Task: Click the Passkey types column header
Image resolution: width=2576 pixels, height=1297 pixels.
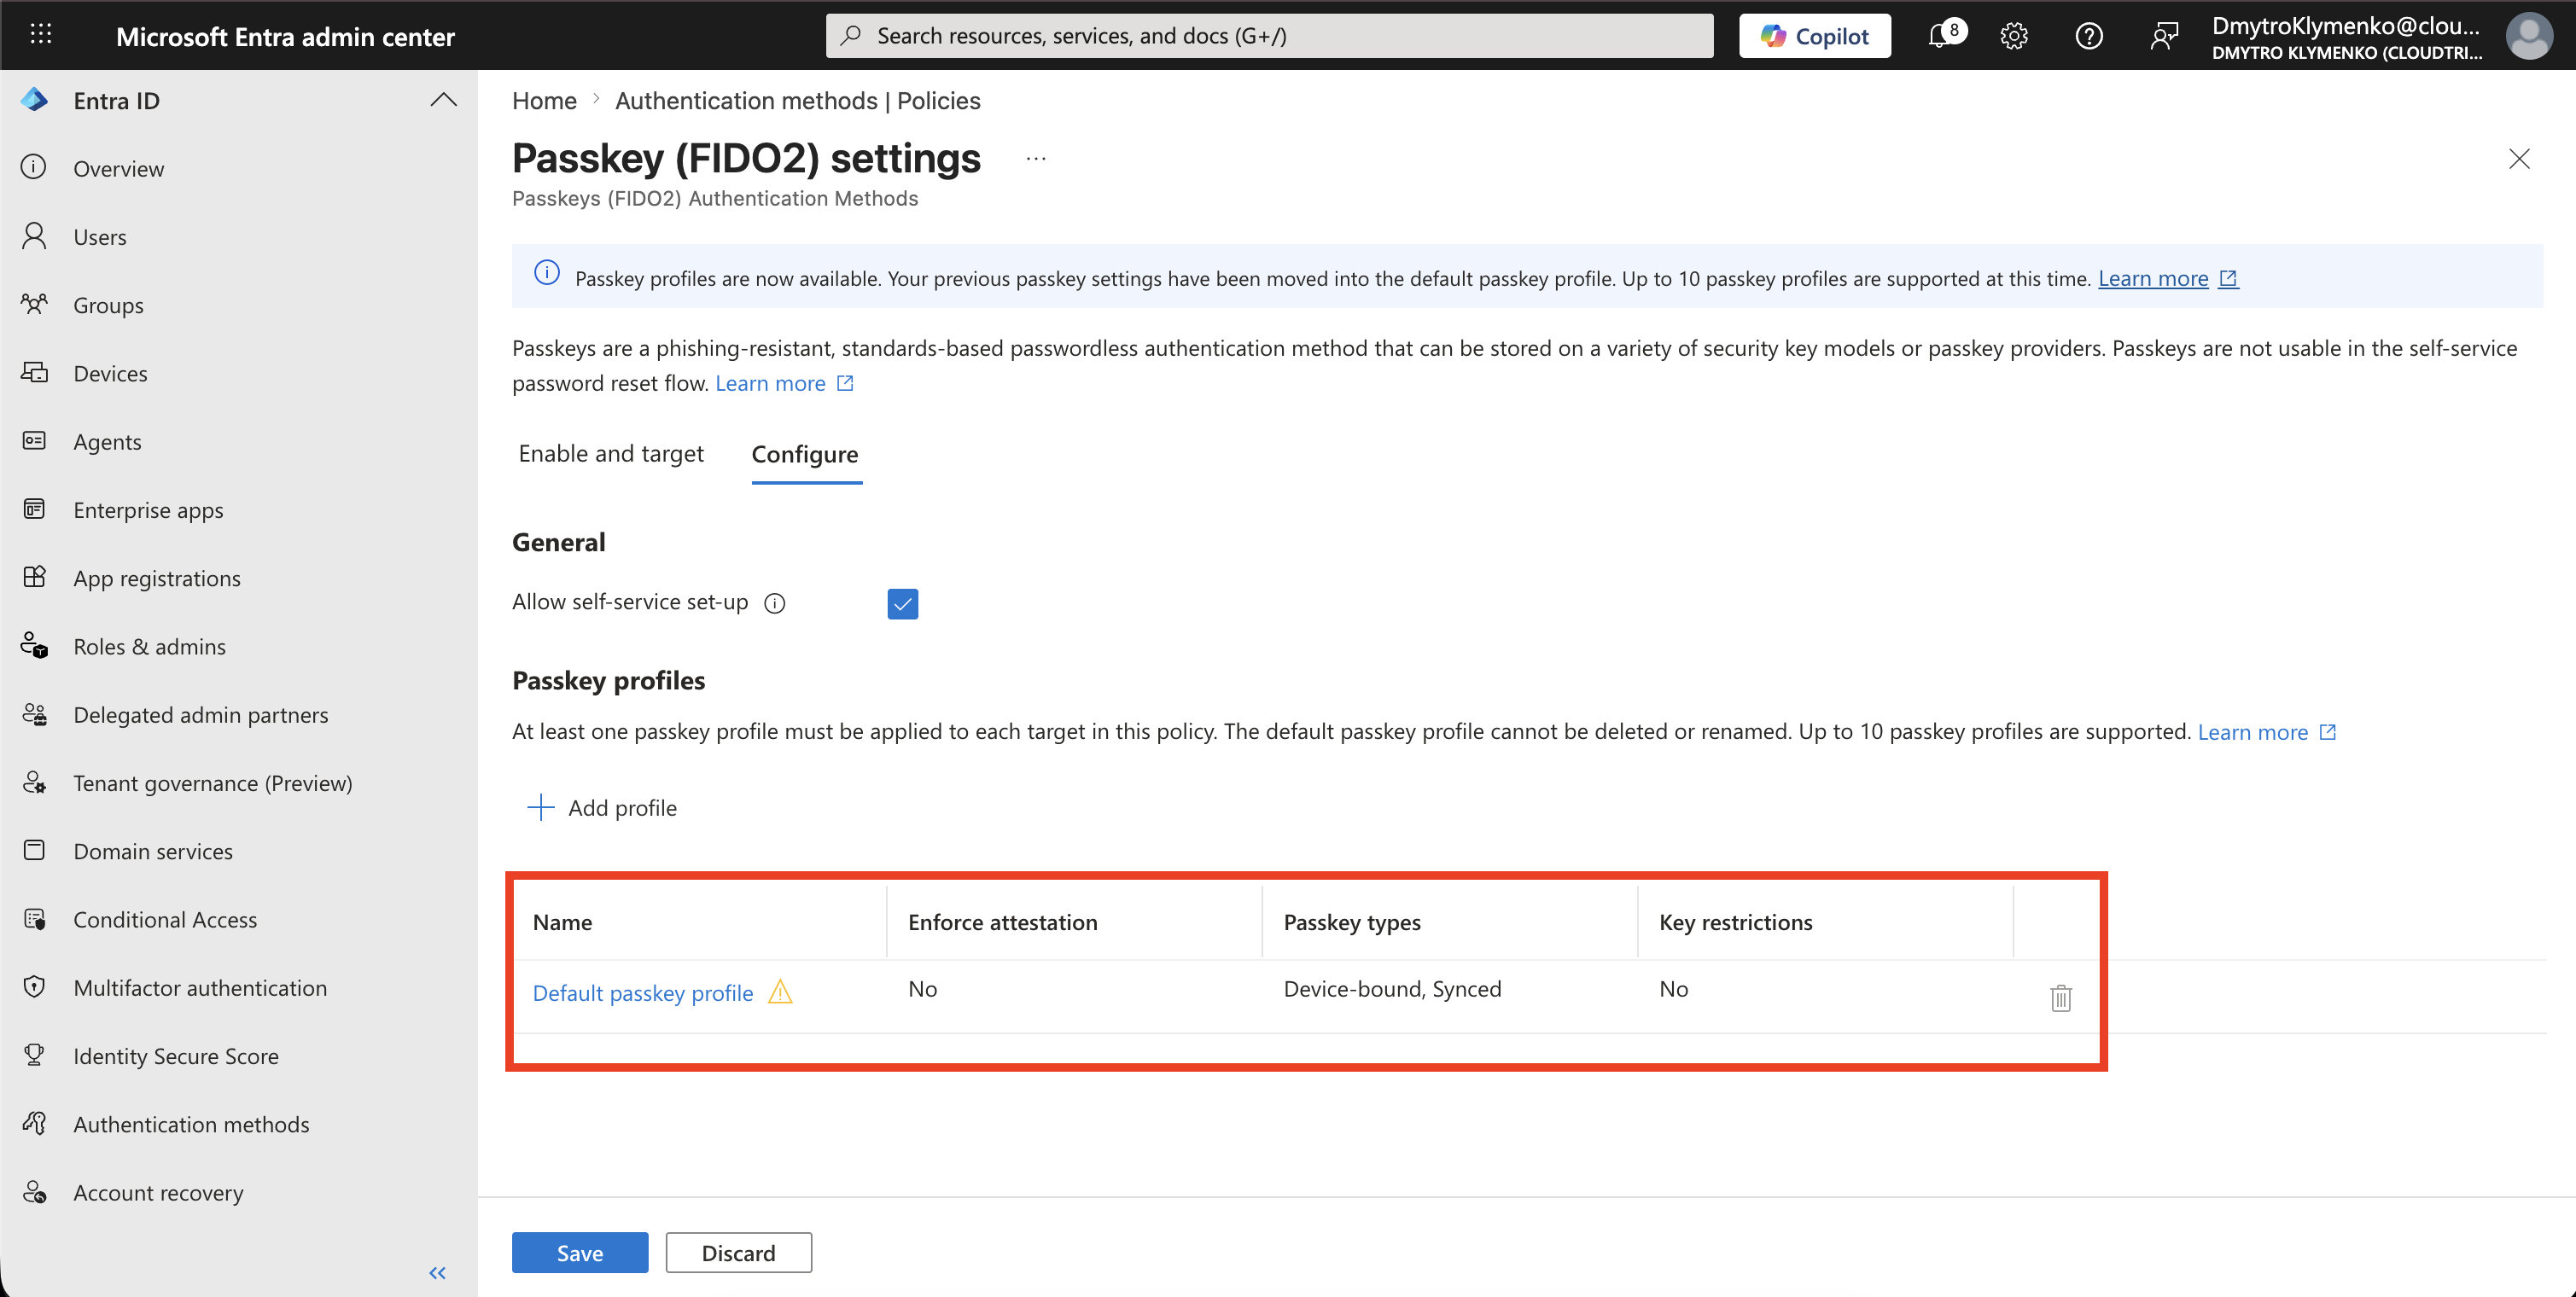Action: (1351, 922)
